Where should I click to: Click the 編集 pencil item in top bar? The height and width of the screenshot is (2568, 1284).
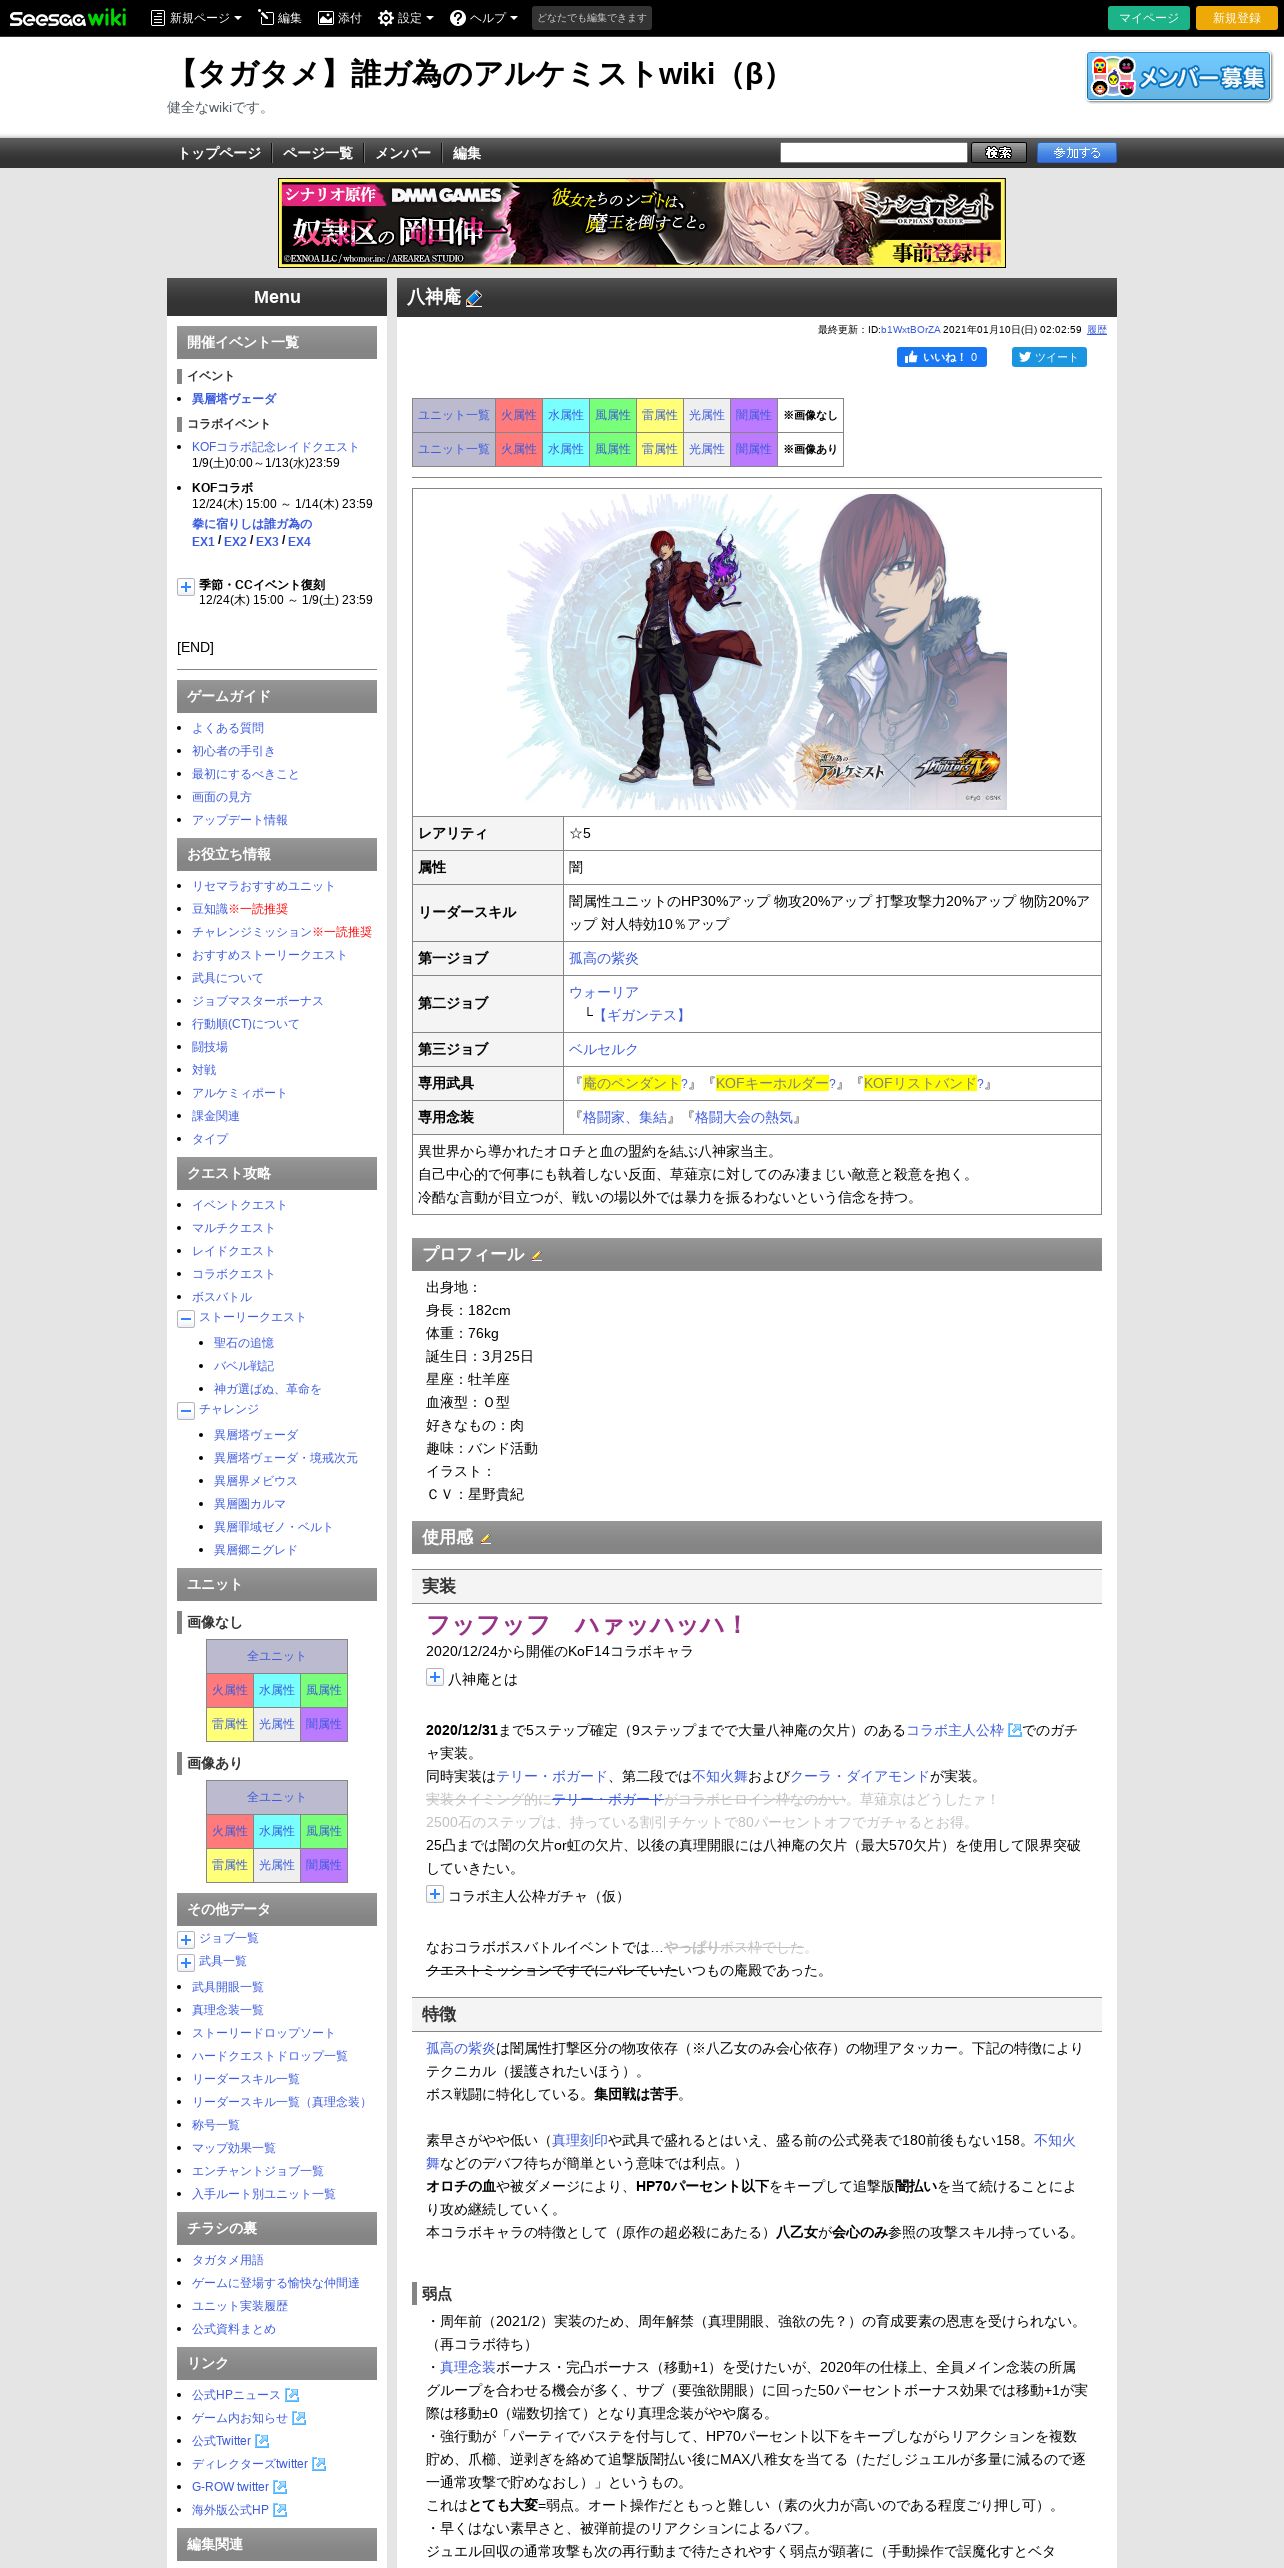click(x=280, y=18)
